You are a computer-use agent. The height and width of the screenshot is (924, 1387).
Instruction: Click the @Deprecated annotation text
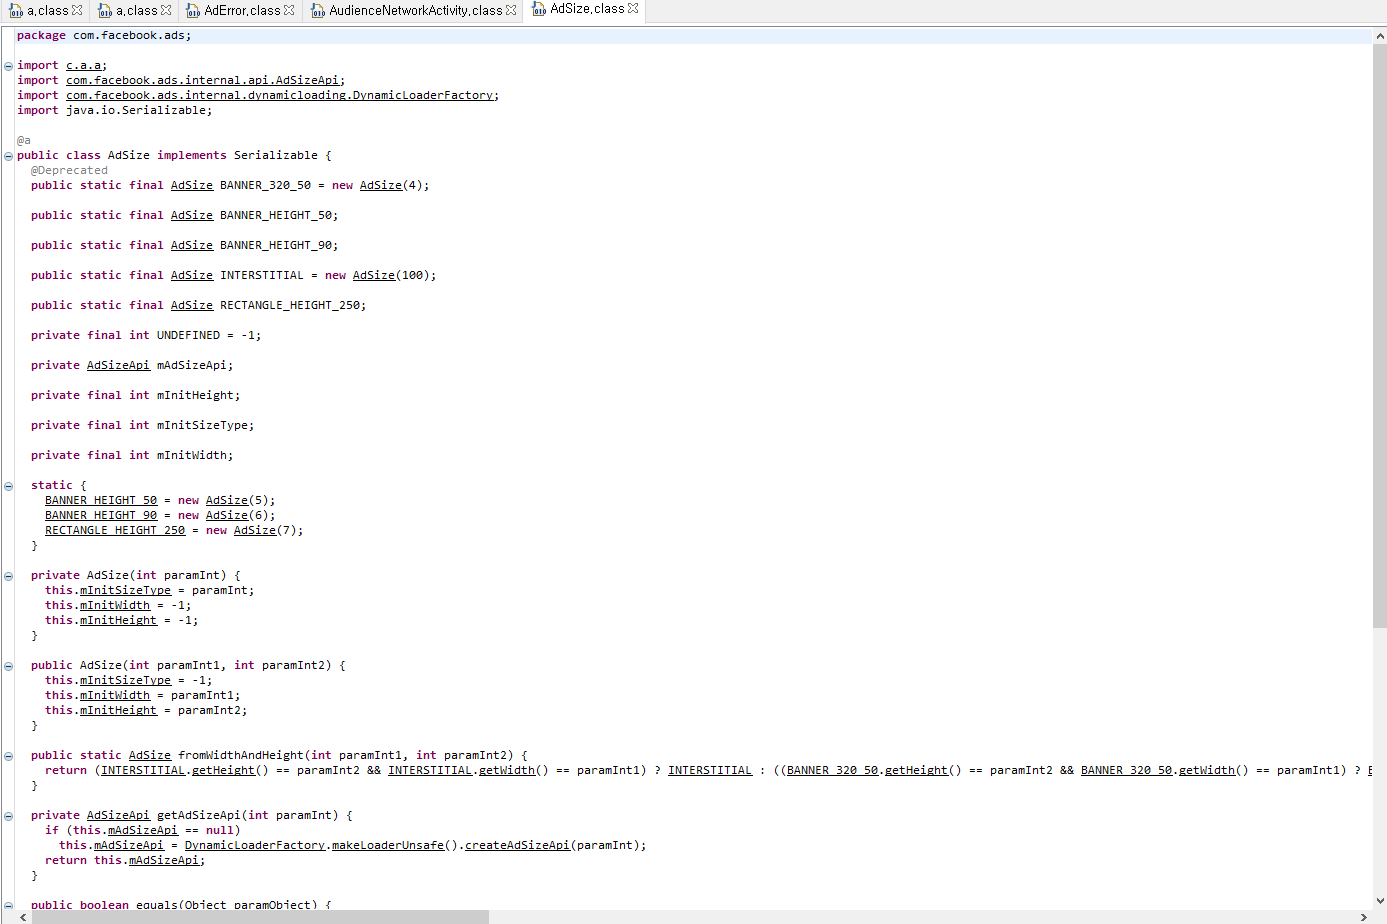tap(69, 171)
